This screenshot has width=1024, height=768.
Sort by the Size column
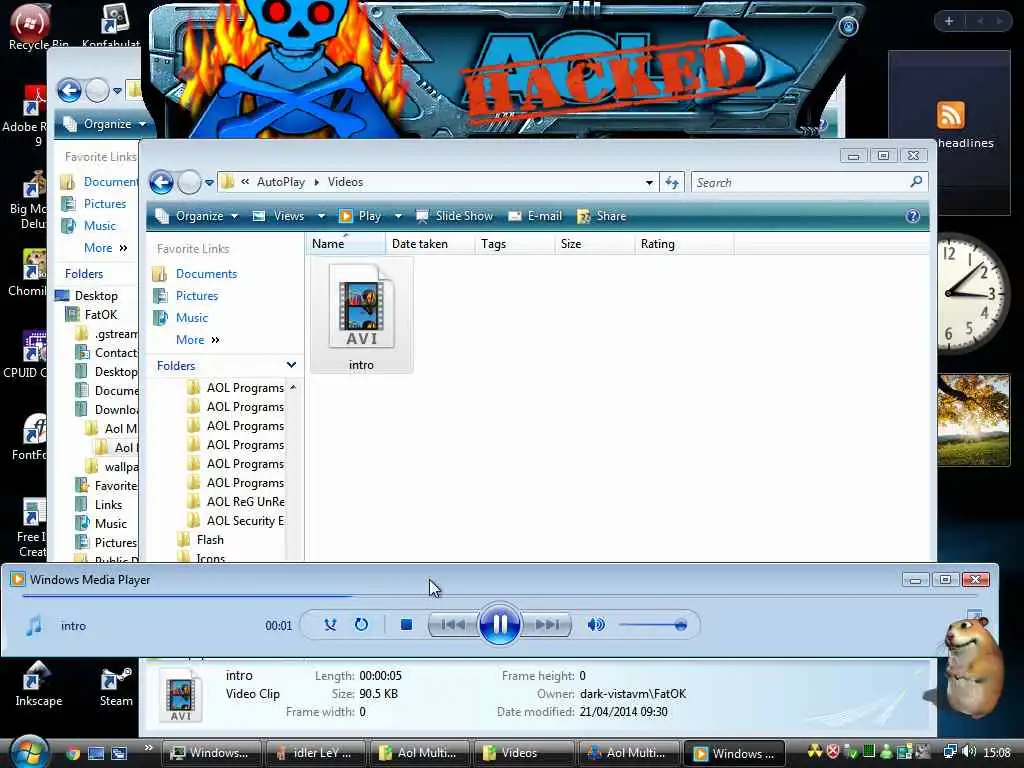pyautogui.click(x=594, y=244)
